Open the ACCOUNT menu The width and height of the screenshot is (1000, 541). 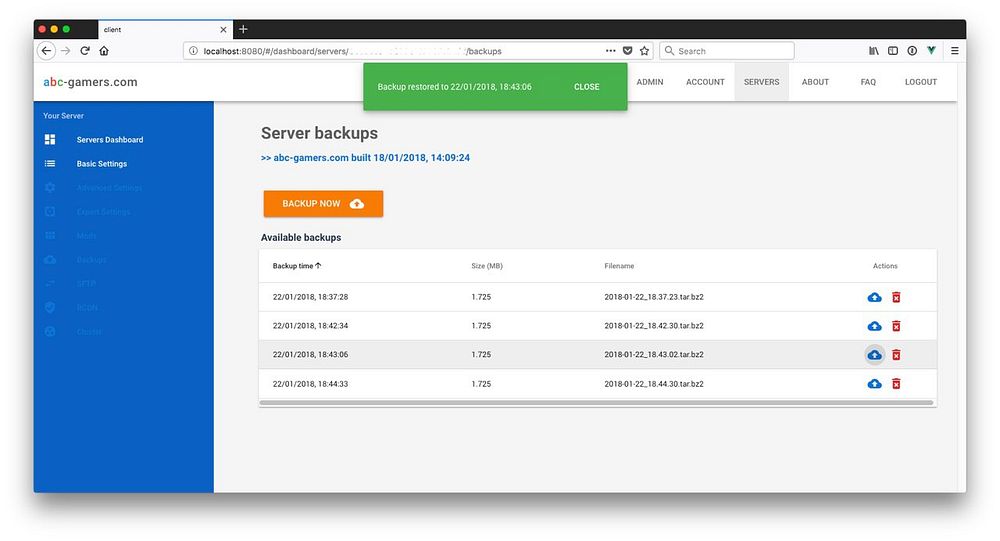[x=705, y=82]
